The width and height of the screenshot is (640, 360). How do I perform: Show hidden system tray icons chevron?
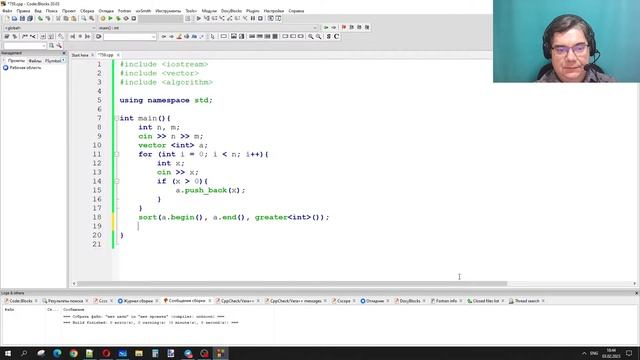tap(584, 353)
